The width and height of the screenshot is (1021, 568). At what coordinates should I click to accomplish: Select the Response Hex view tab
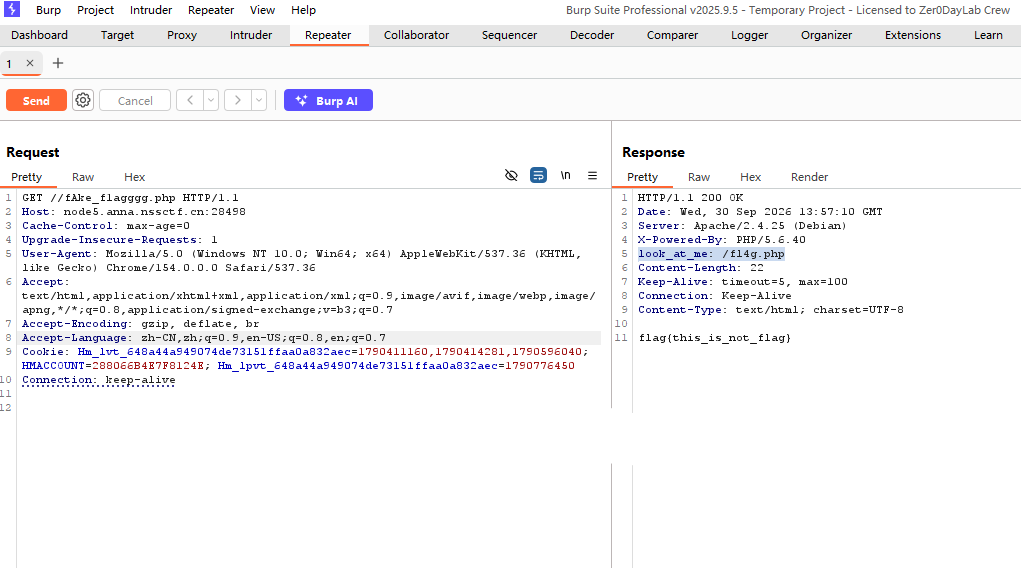[x=750, y=177]
